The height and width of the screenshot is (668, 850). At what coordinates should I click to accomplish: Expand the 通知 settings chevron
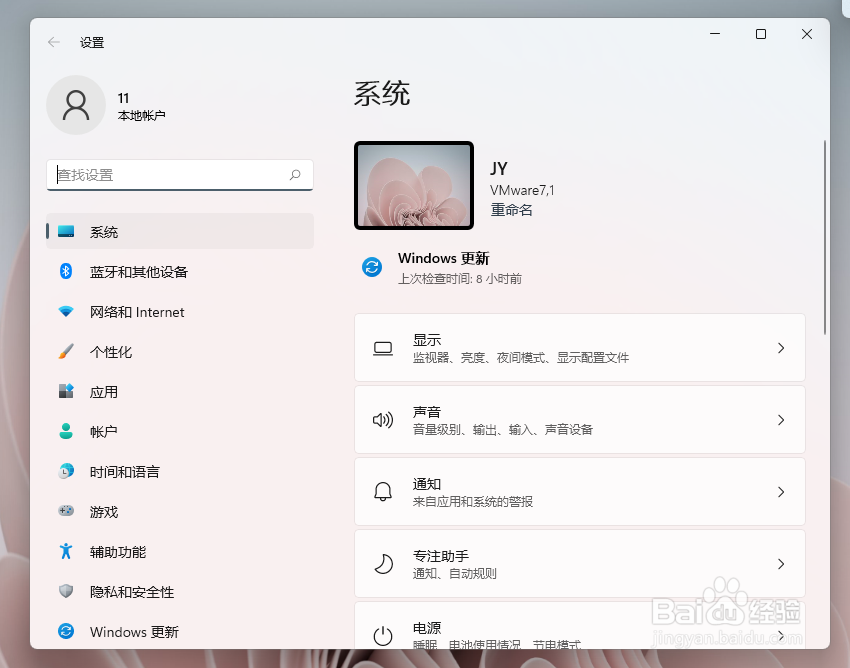point(781,492)
